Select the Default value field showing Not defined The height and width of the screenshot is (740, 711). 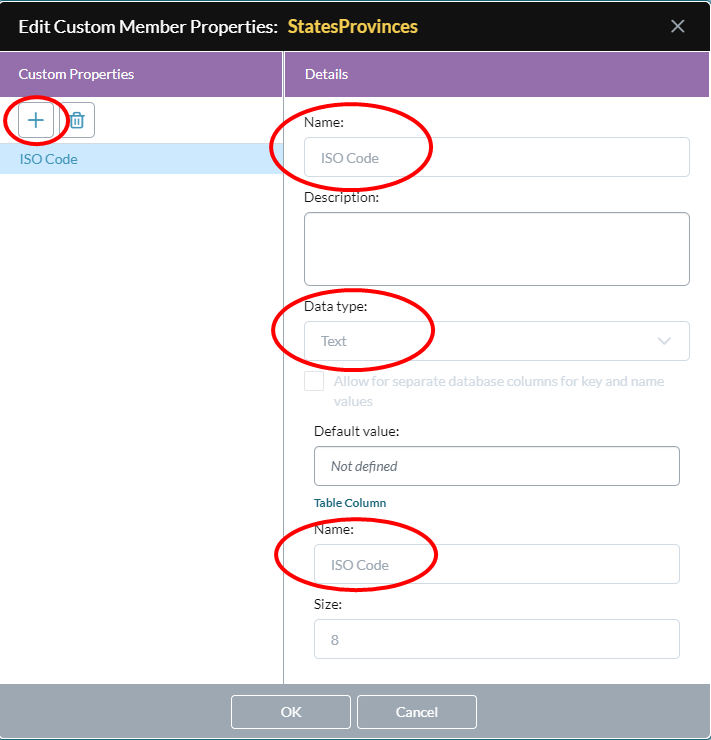497,466
